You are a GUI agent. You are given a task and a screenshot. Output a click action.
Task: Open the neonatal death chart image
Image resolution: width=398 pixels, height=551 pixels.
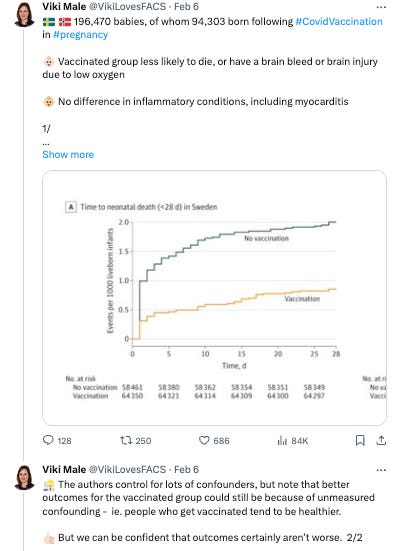coord(214,298)
